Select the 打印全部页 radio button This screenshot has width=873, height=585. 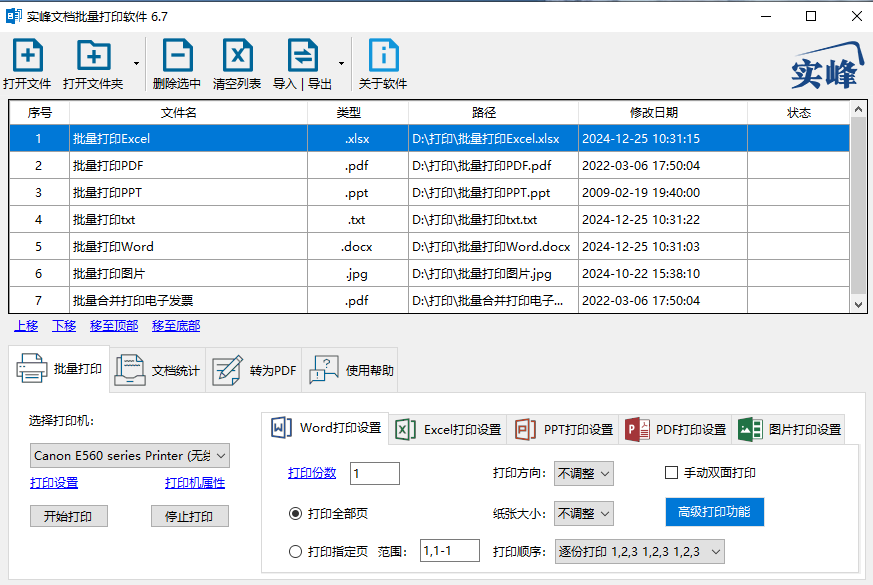pos(295,514)
